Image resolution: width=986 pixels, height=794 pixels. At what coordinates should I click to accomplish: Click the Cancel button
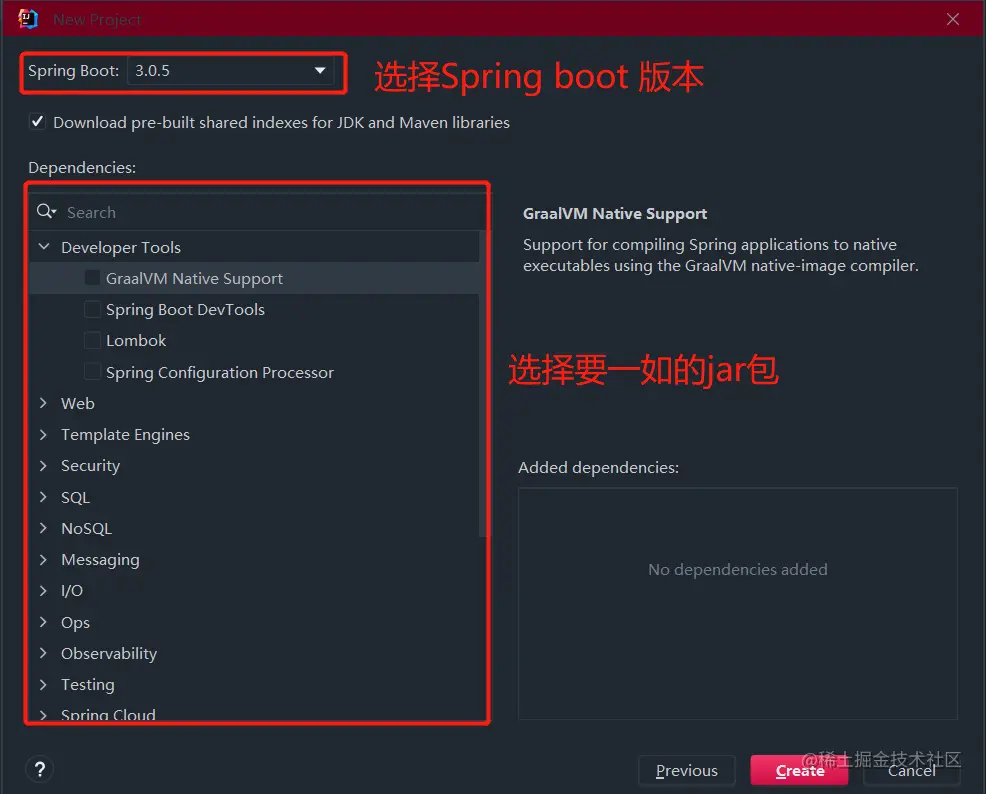[911, 770]
